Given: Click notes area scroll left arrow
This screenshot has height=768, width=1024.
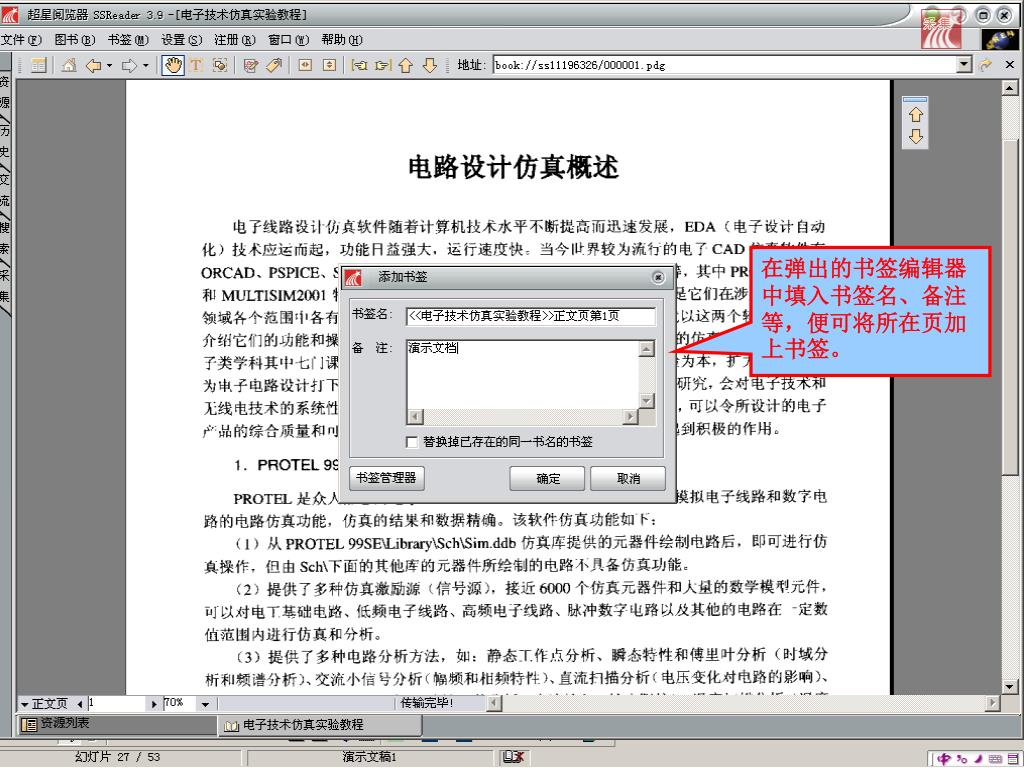Looking at the screenshot, I should pos(415,417).
